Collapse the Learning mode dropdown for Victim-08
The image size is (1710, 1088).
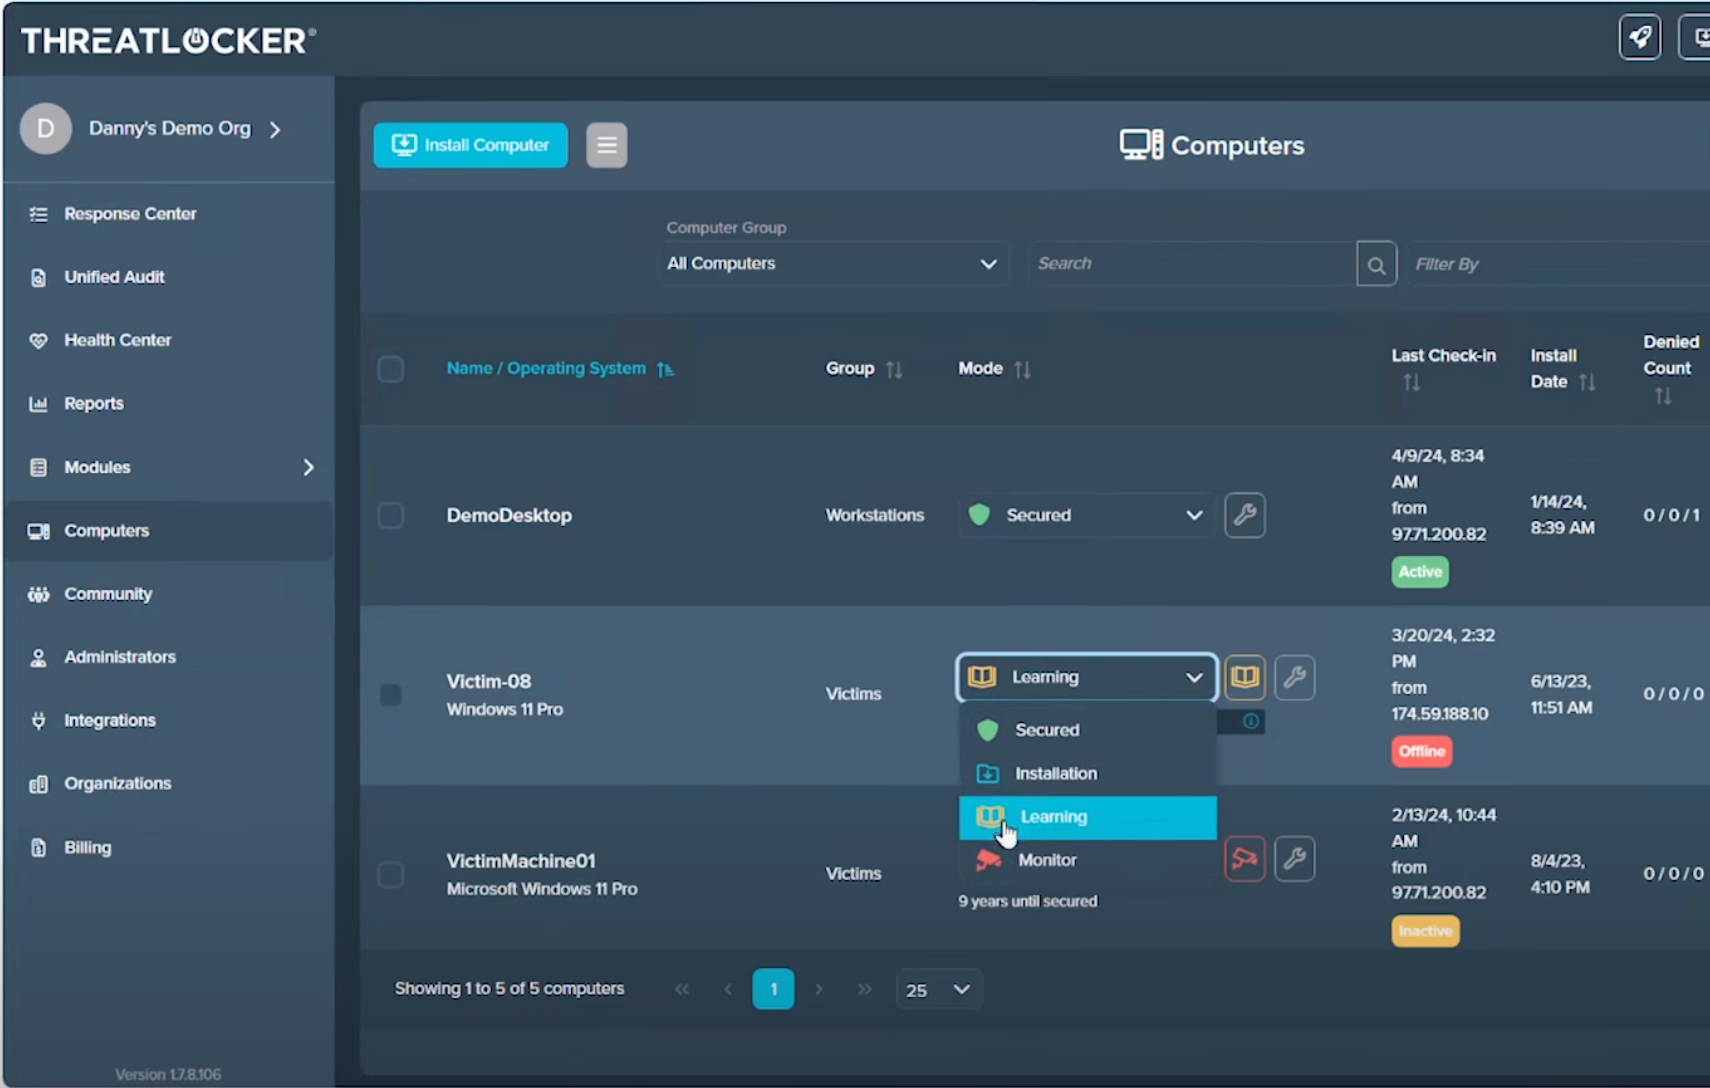tap(1086, 677)
